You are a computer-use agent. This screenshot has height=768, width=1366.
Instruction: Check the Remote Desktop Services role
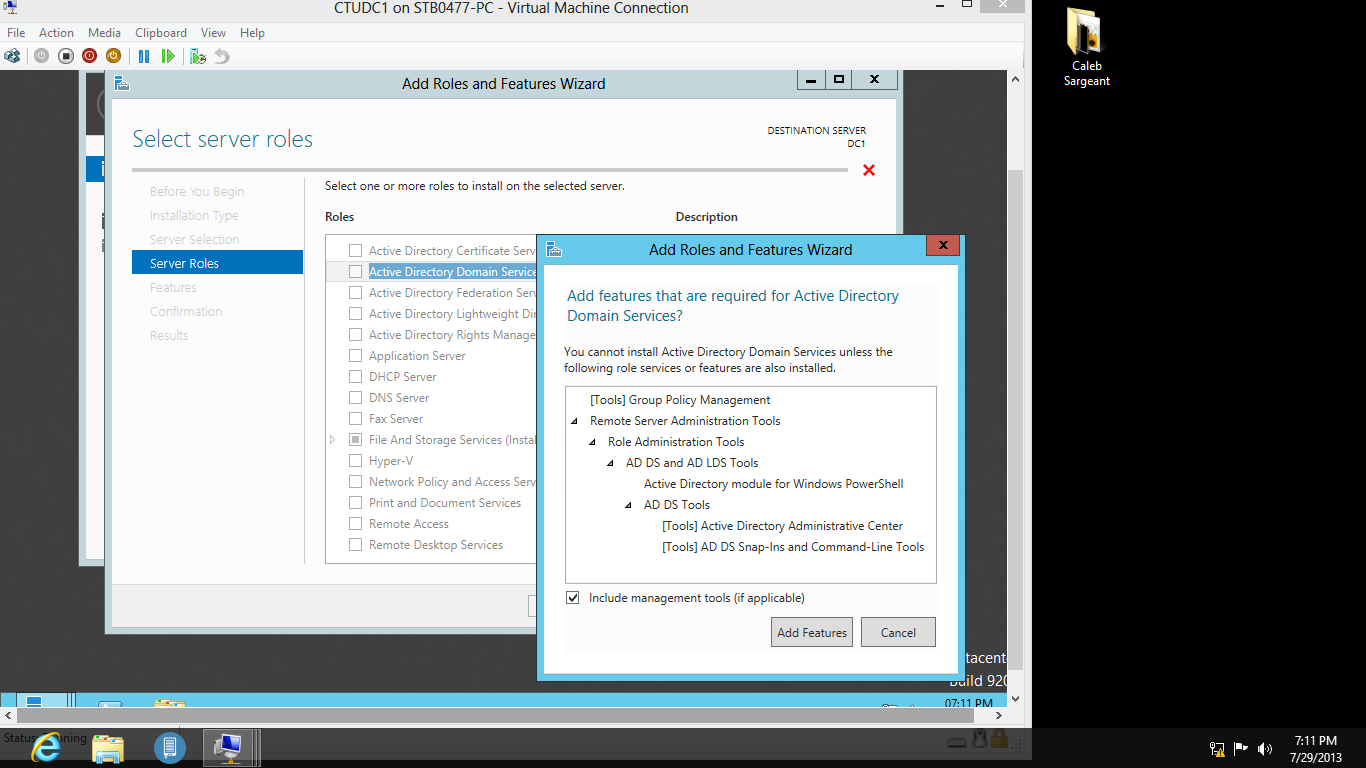(355, 545)
